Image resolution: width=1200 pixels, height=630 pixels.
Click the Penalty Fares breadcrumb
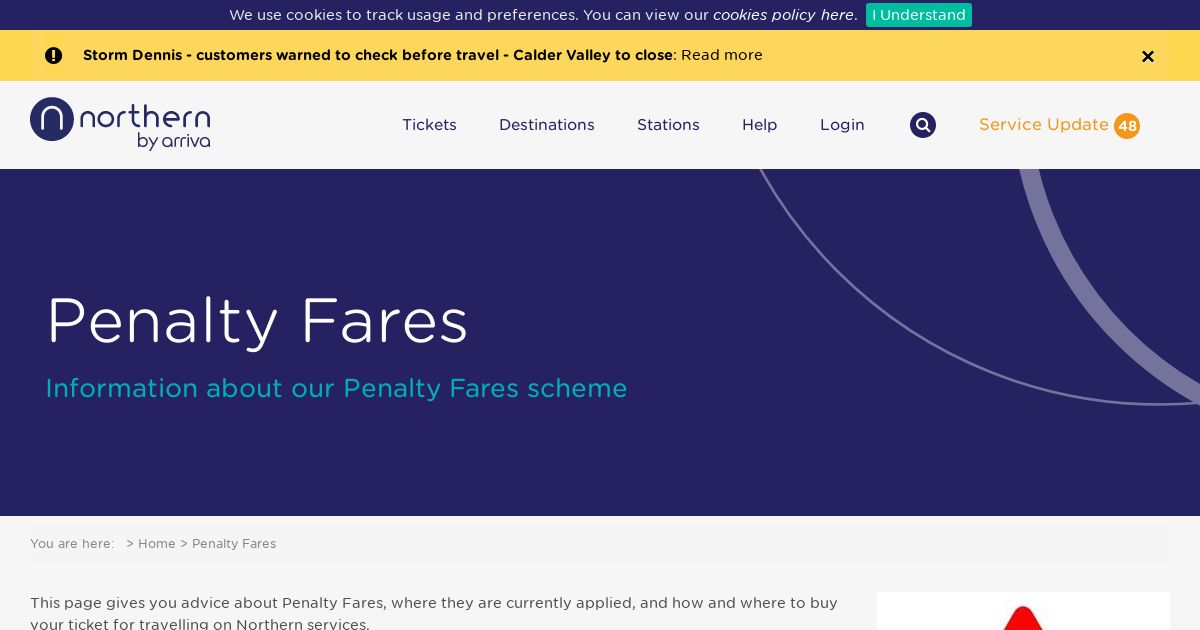click(234, 544)
